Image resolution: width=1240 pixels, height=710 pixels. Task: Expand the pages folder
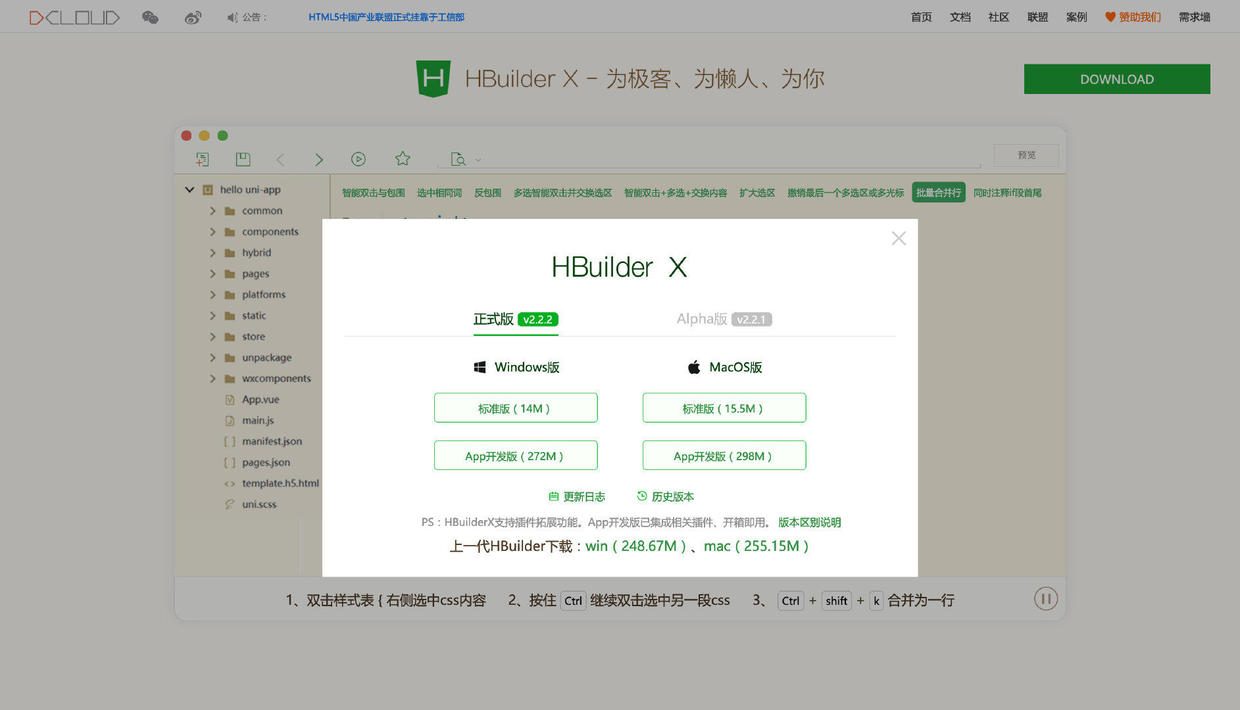[x=213, y=274]
